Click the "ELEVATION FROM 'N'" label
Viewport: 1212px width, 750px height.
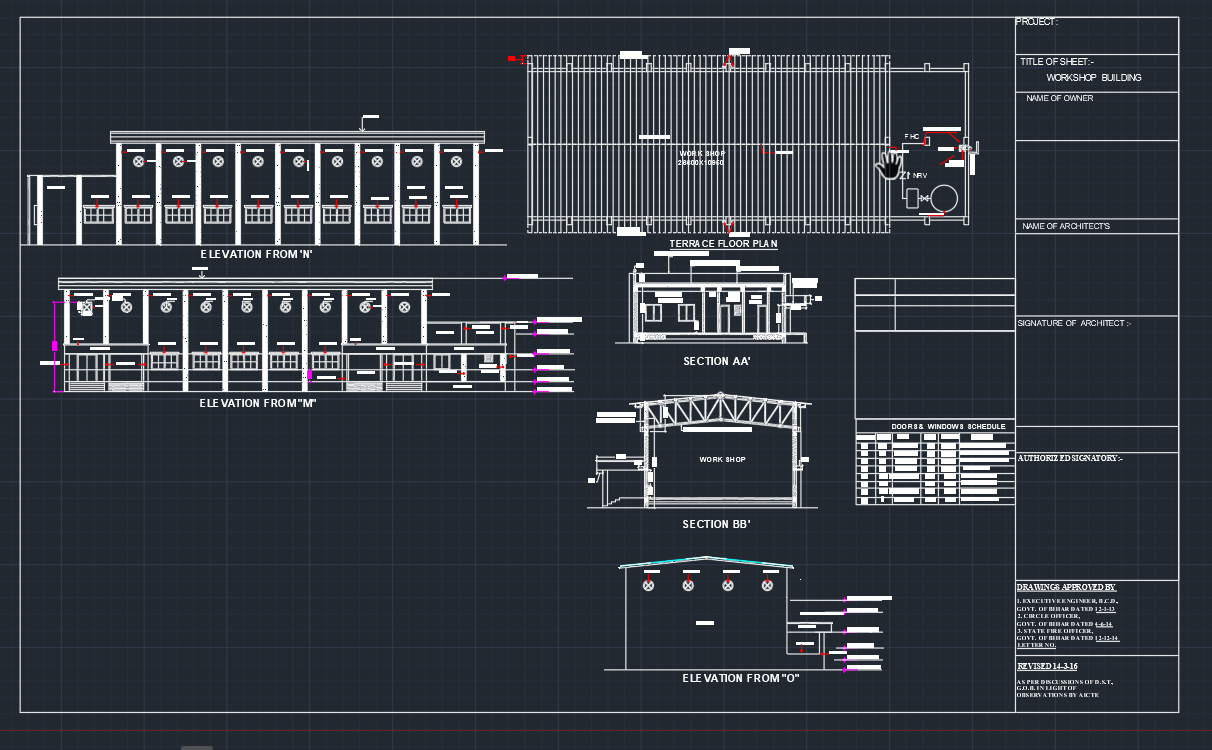point(257,254)
